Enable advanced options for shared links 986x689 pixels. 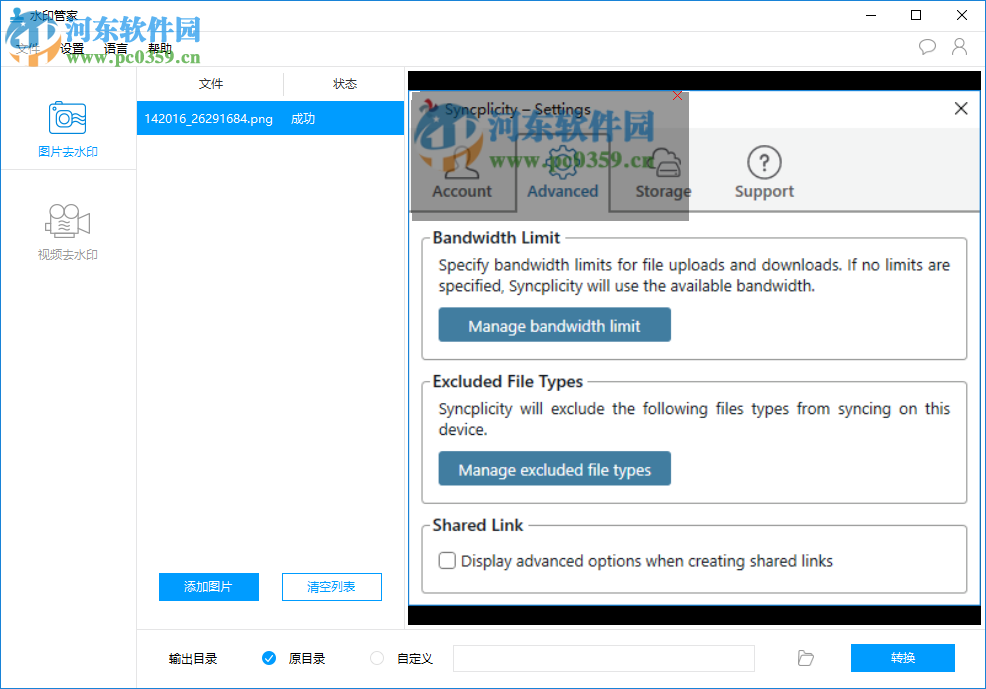coord(447,561)
